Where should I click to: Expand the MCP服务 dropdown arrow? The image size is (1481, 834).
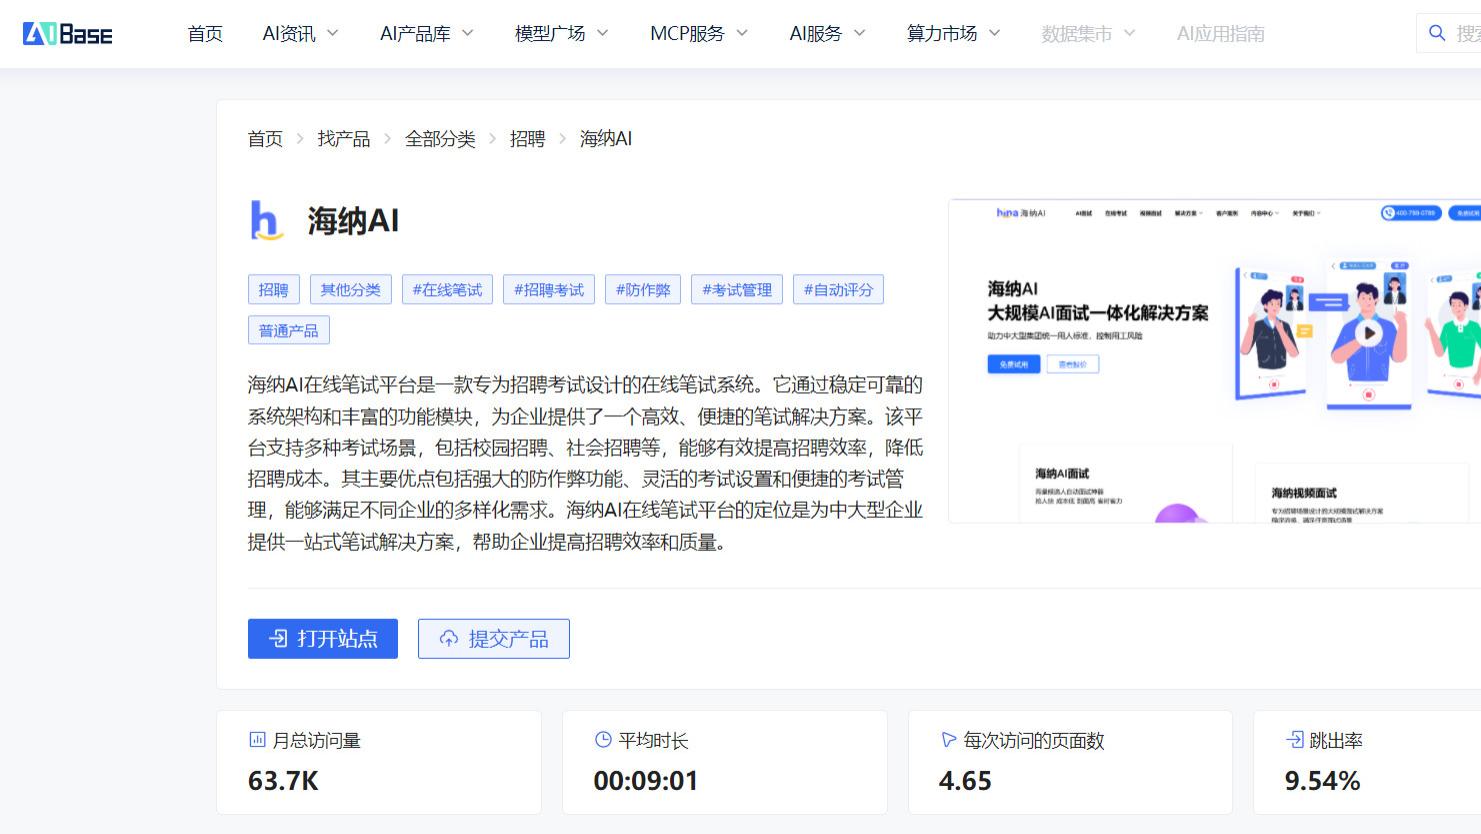tap(742, 33)
